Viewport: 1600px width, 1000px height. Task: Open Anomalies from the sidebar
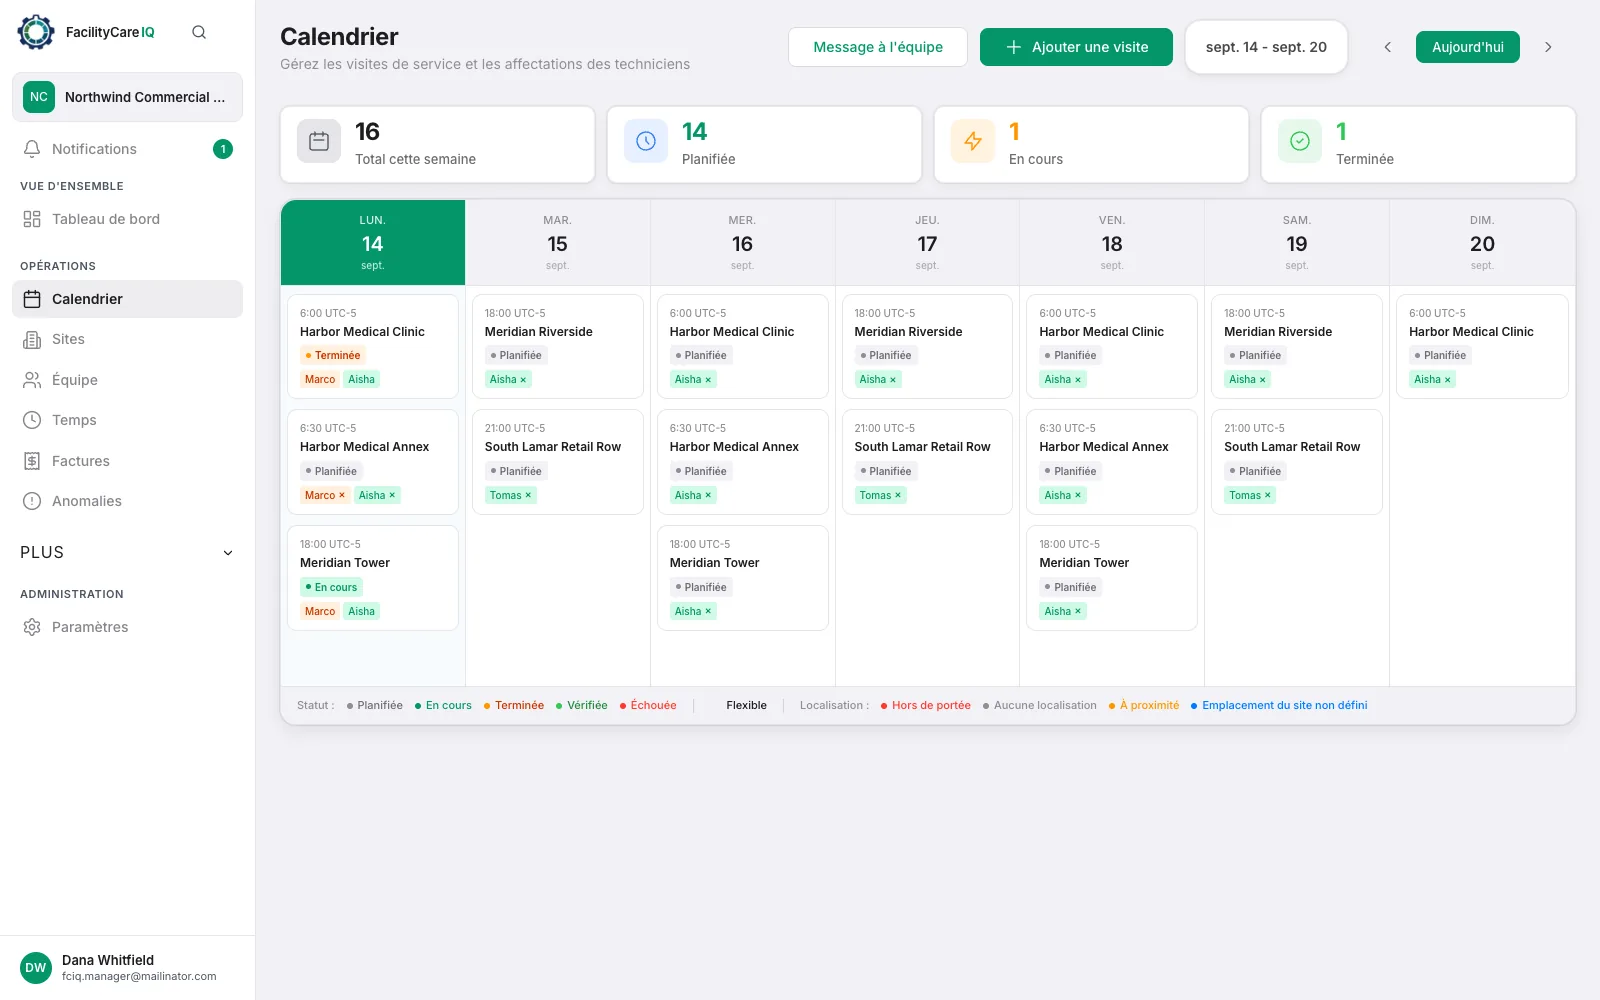tap(127, 501)
